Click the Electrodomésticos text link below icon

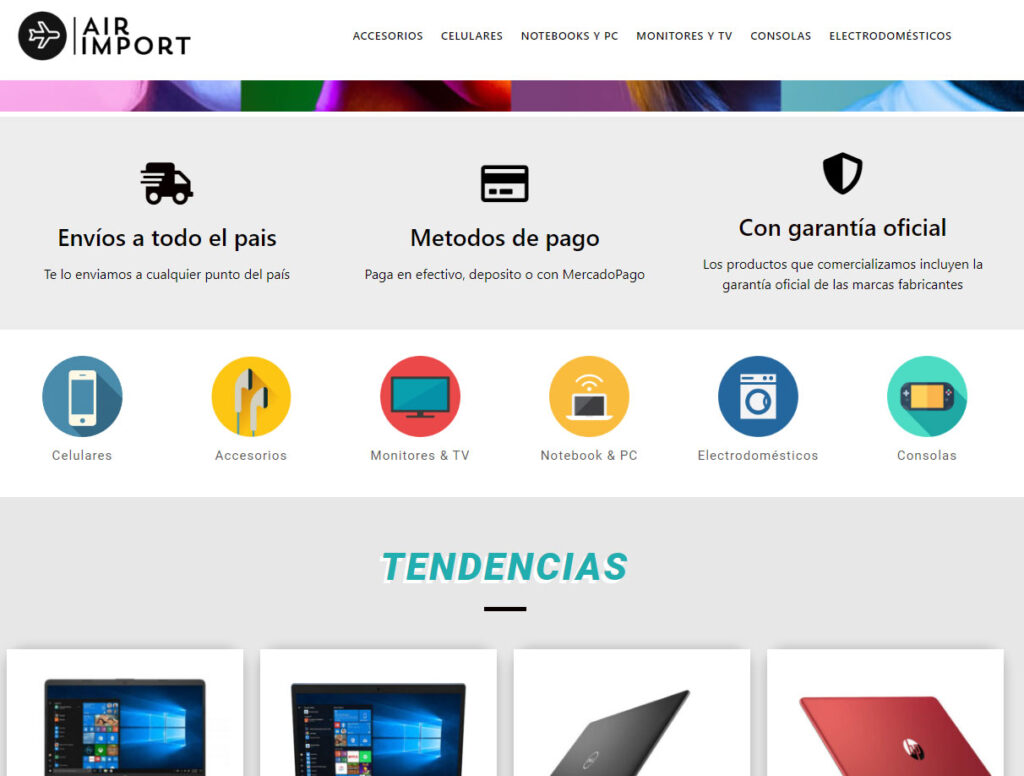758,455
